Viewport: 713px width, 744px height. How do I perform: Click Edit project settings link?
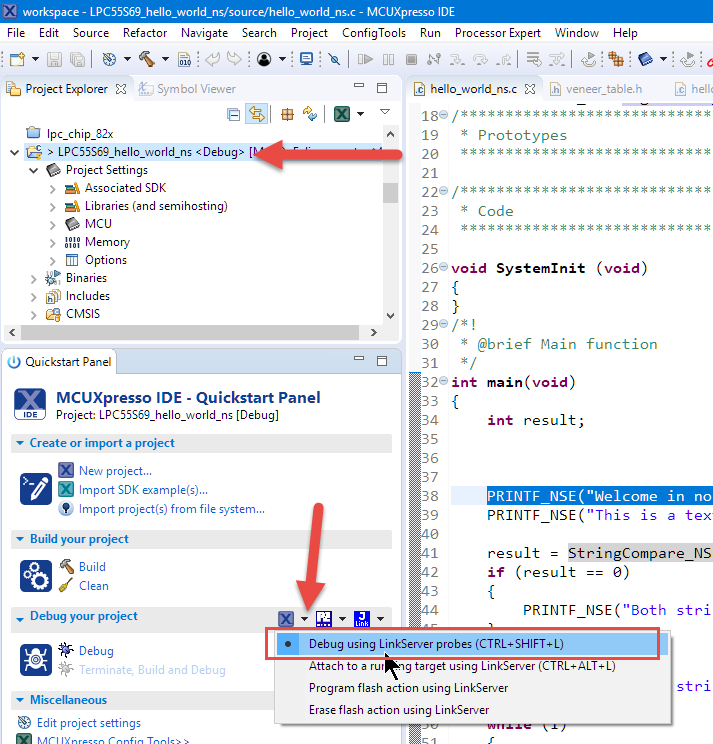pos(88,723)
